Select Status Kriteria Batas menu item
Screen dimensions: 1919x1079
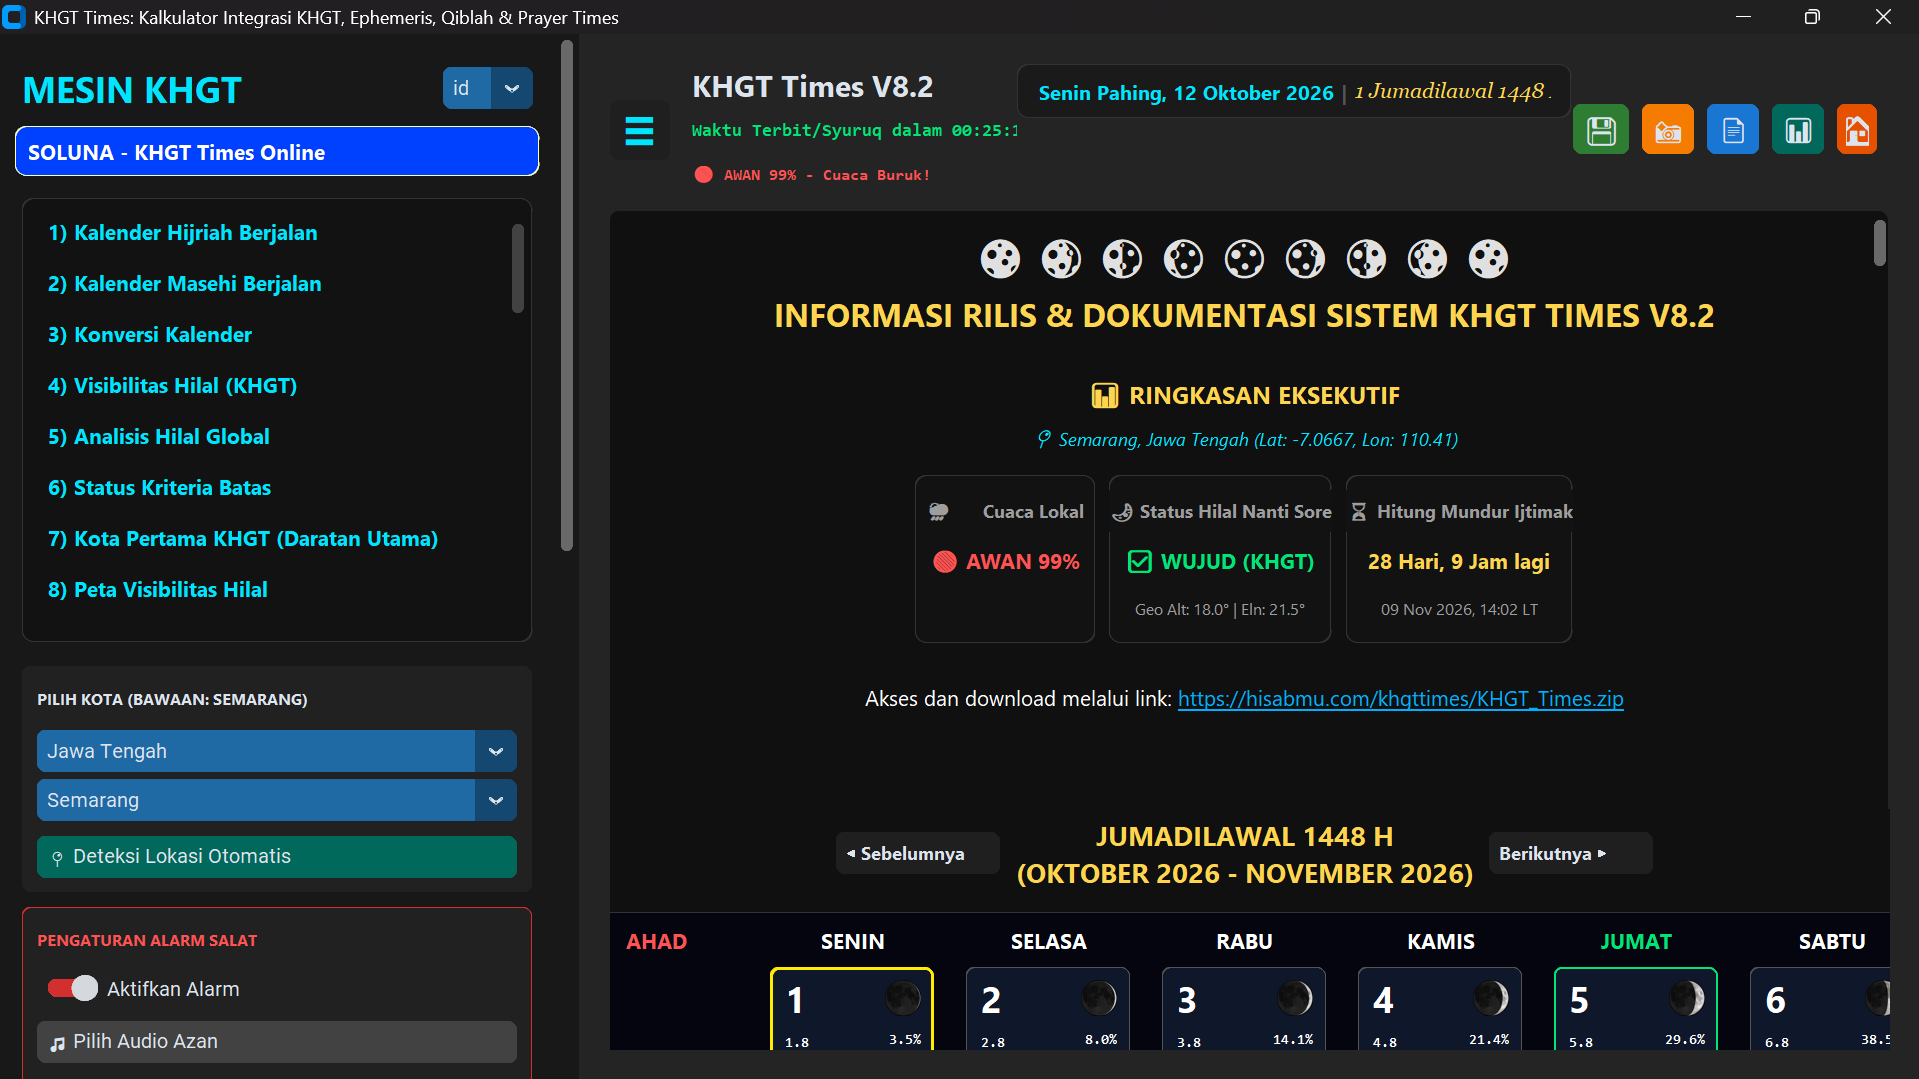point(160,488)
